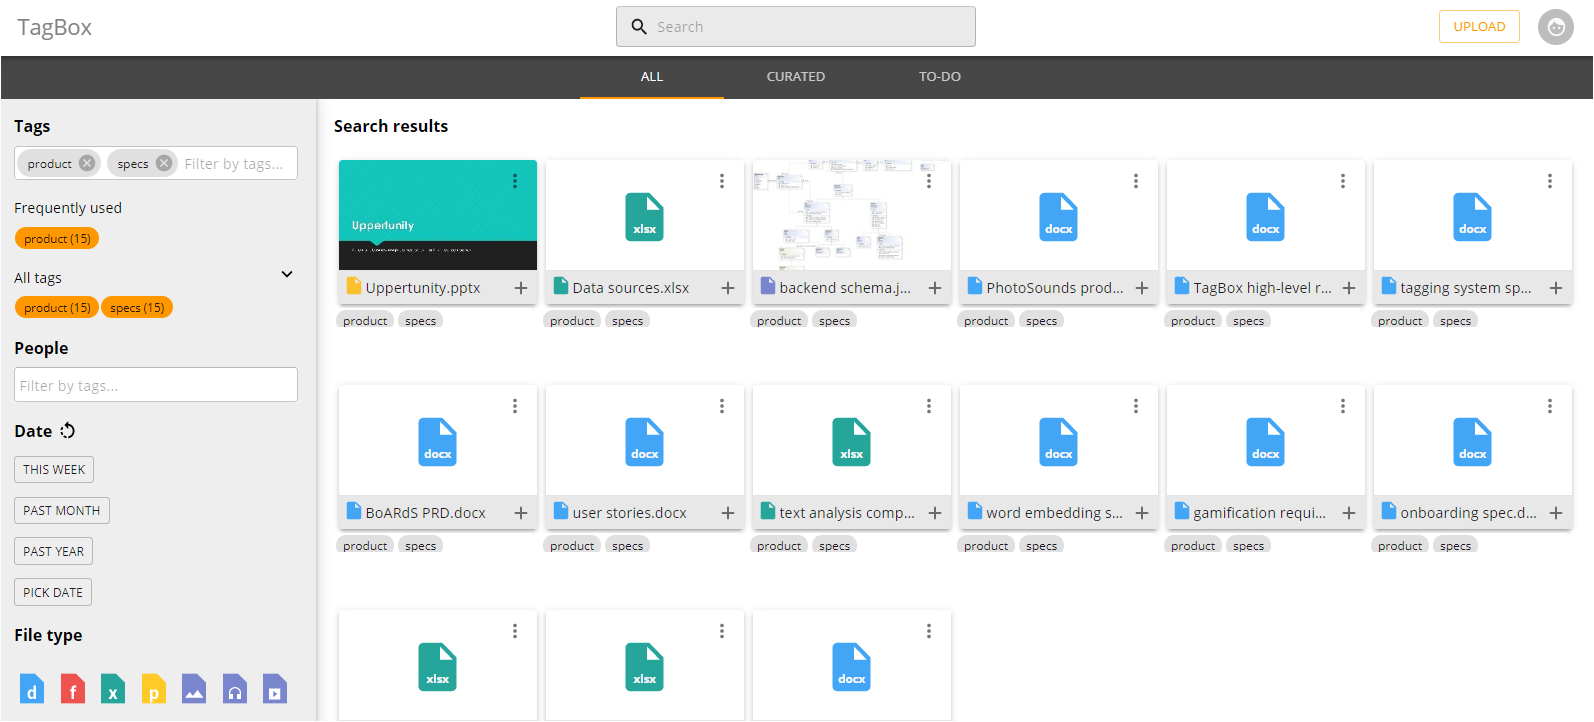
Task: Filter by audio file type
Action: pyautogui.click(x=235, y=689)
